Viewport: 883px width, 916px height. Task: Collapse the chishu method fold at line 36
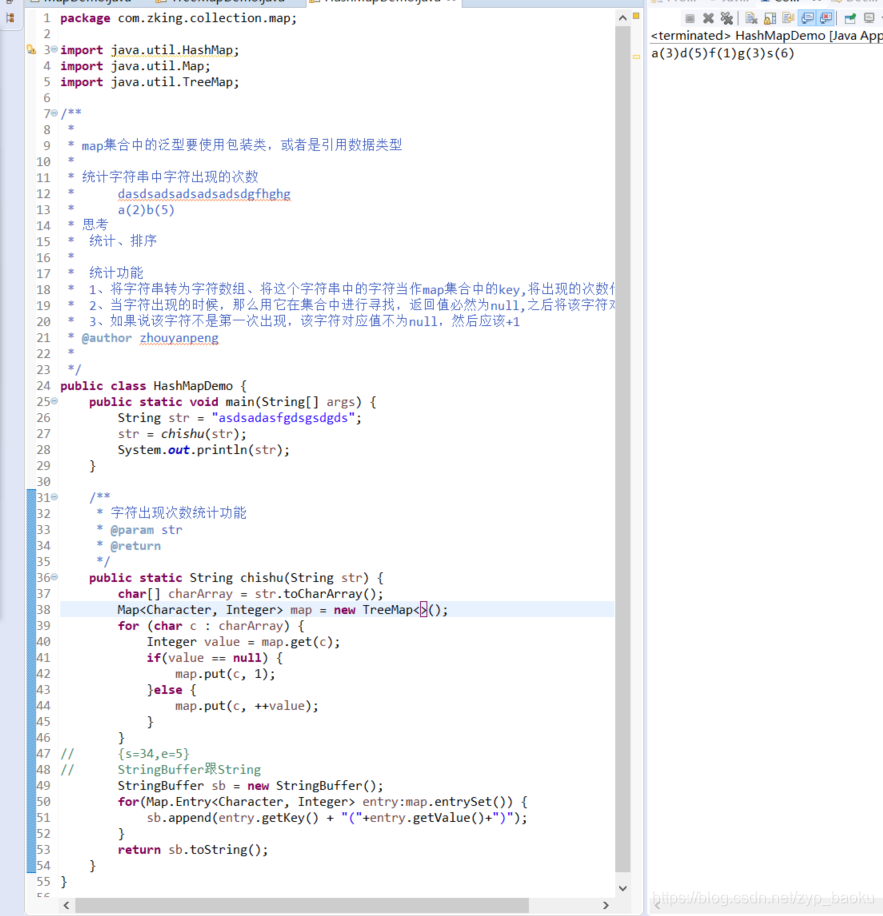pyautogui.click(x=54, y=577)
